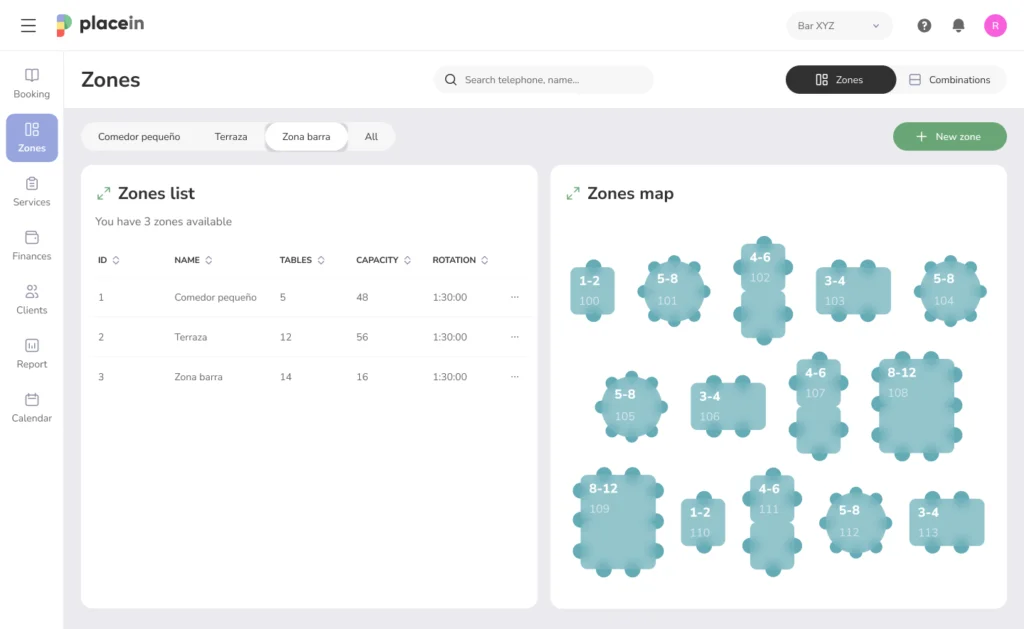Select large table 108
Image resolution: width=1024 pixels, height=629 pixels.
point(916,406)
